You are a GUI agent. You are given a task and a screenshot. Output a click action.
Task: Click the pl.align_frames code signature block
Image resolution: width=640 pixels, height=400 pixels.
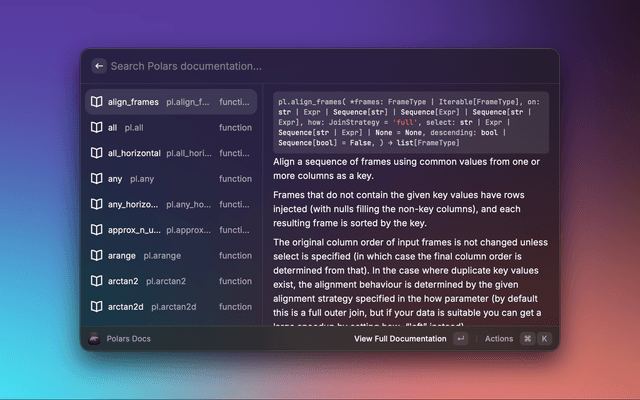pos(410,121)
